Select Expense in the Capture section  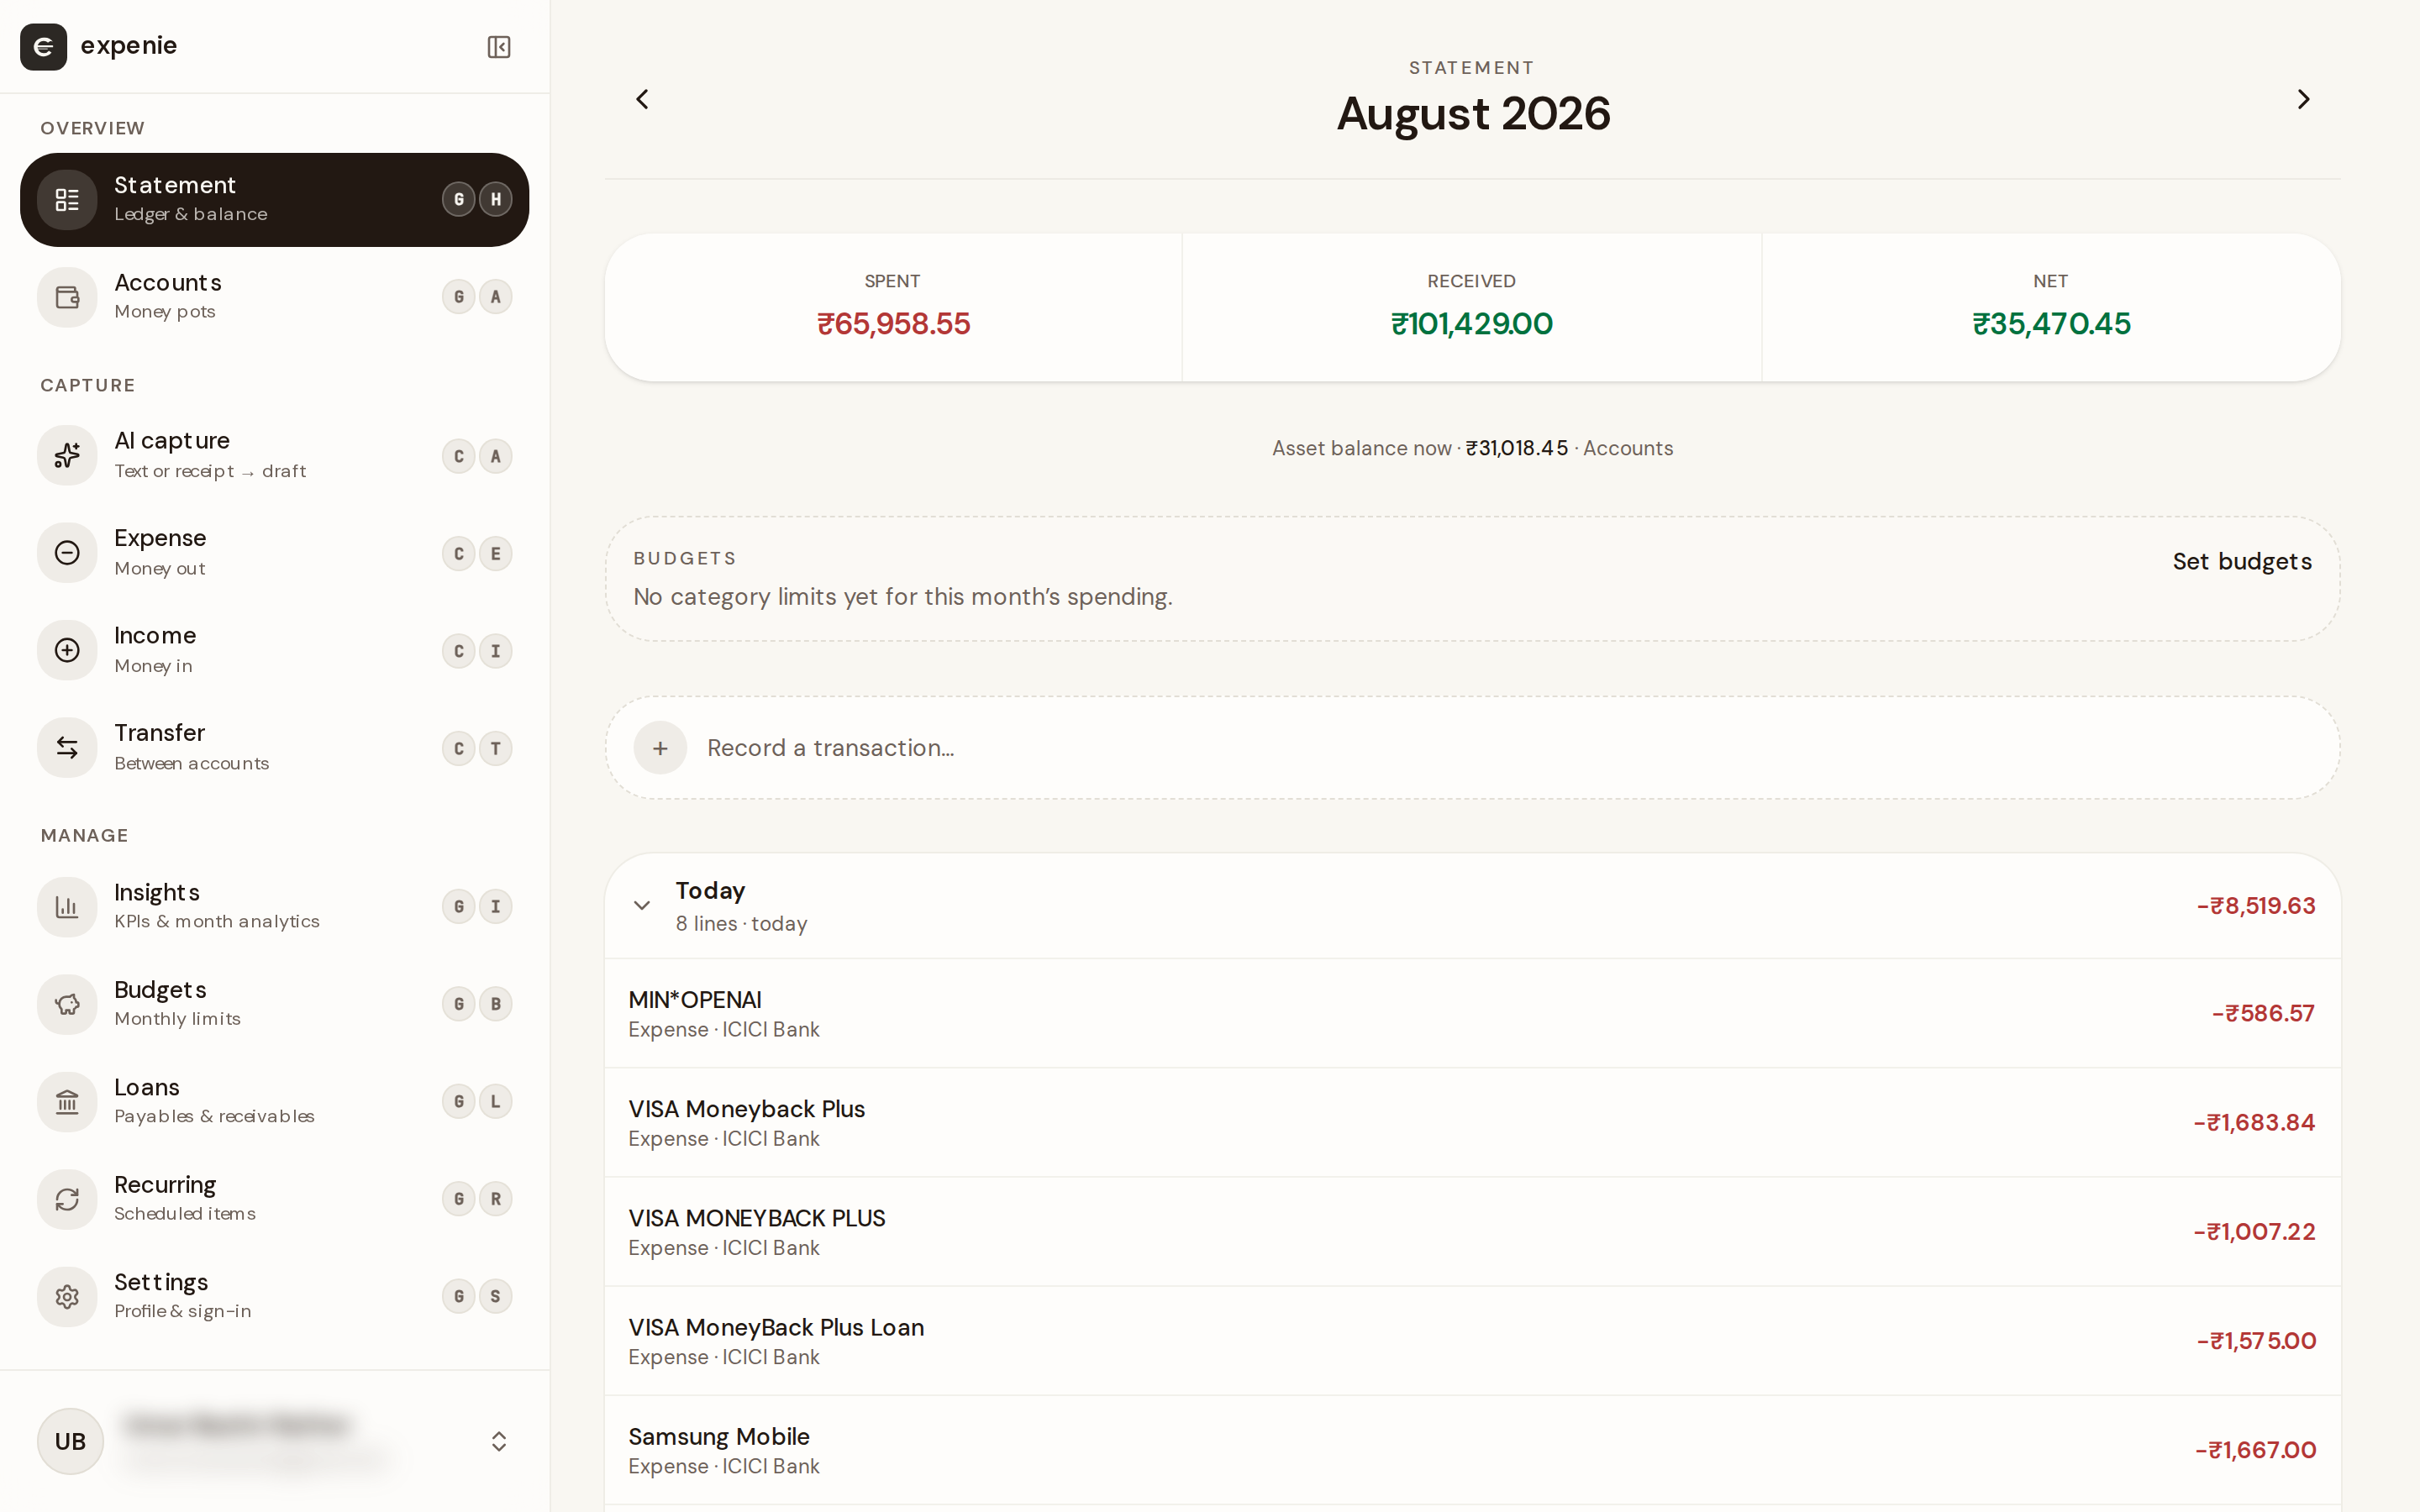click(274, 553)
